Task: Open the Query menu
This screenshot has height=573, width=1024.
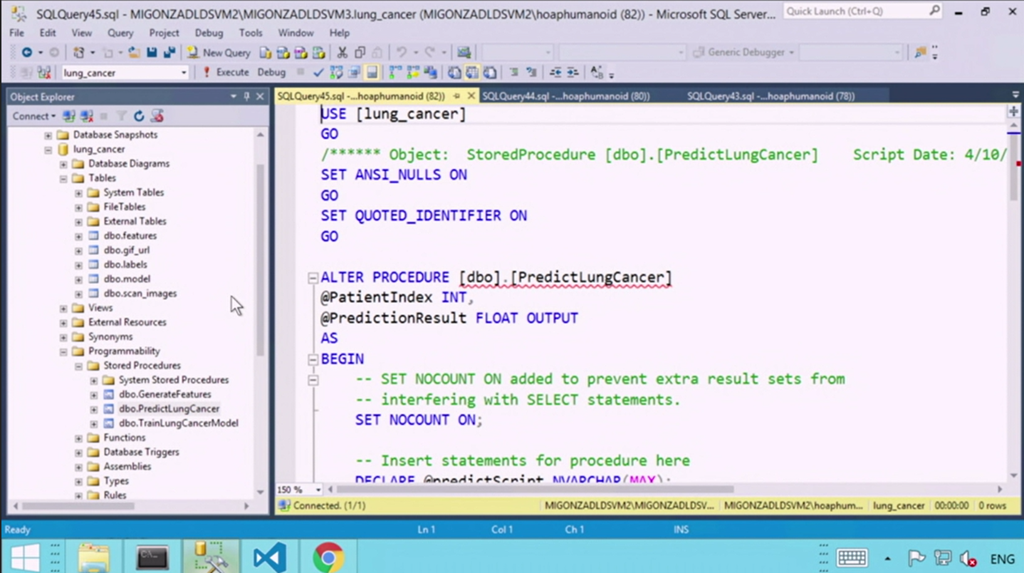Action: [120, 33]
